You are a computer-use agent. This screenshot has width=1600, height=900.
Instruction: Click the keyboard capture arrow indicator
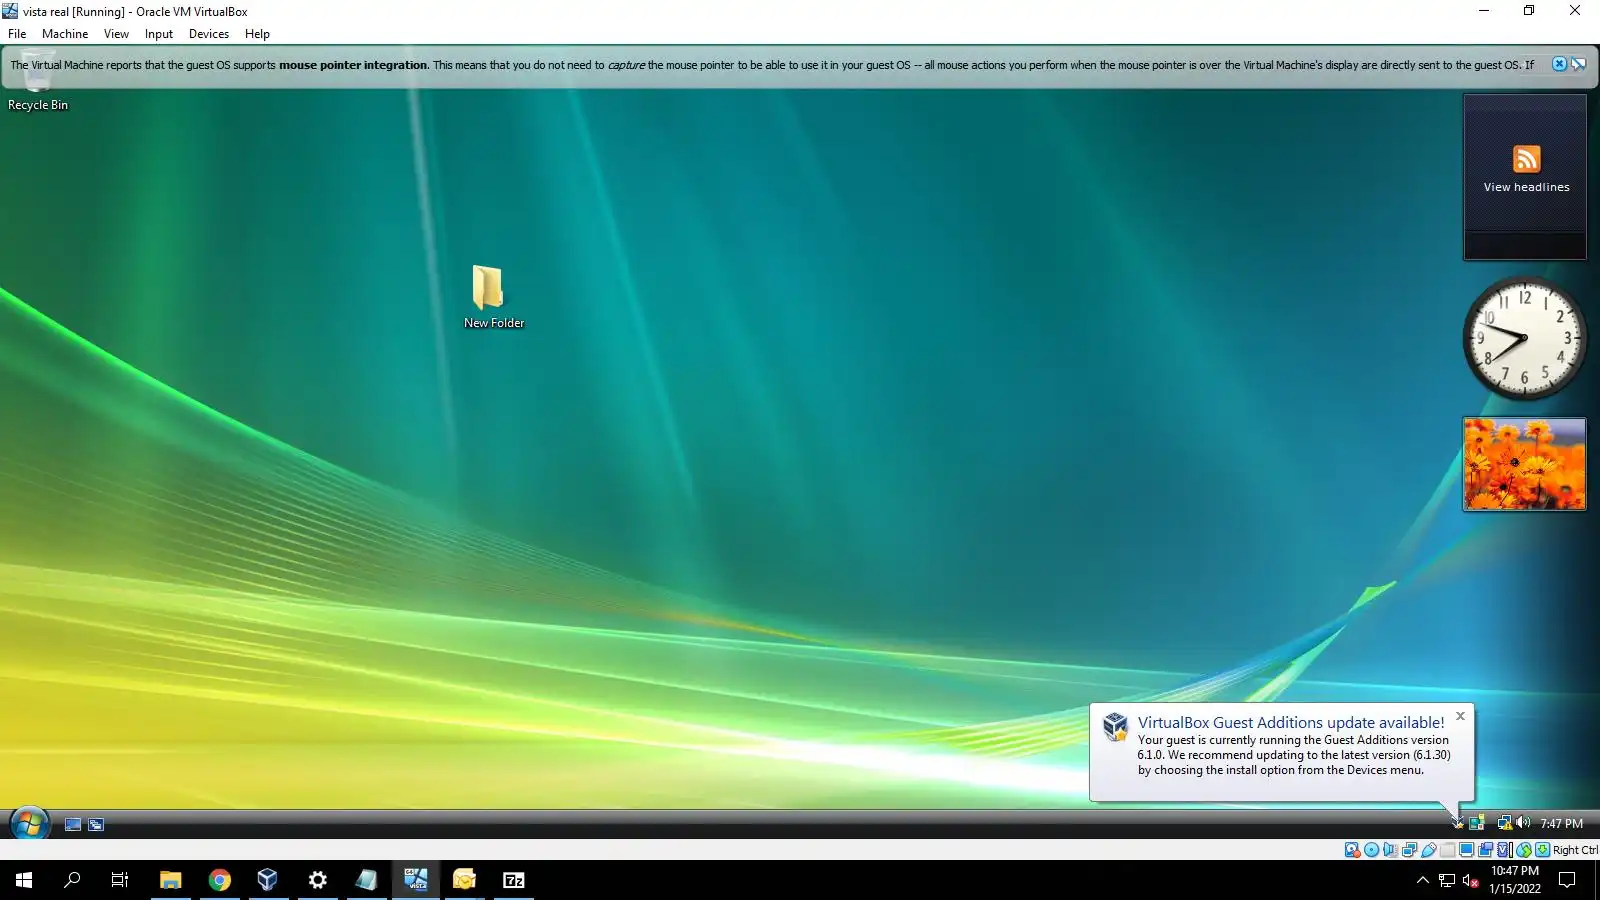1542,850
